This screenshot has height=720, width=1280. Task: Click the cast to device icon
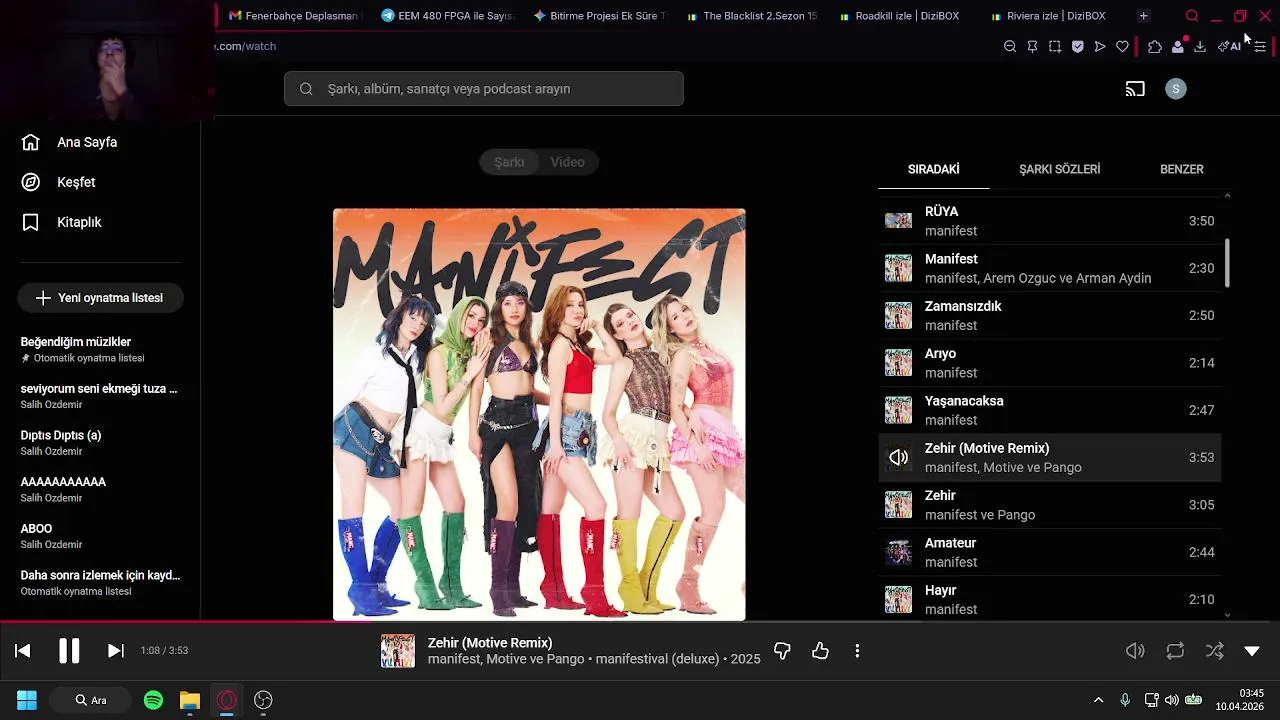pos(1135,89)
